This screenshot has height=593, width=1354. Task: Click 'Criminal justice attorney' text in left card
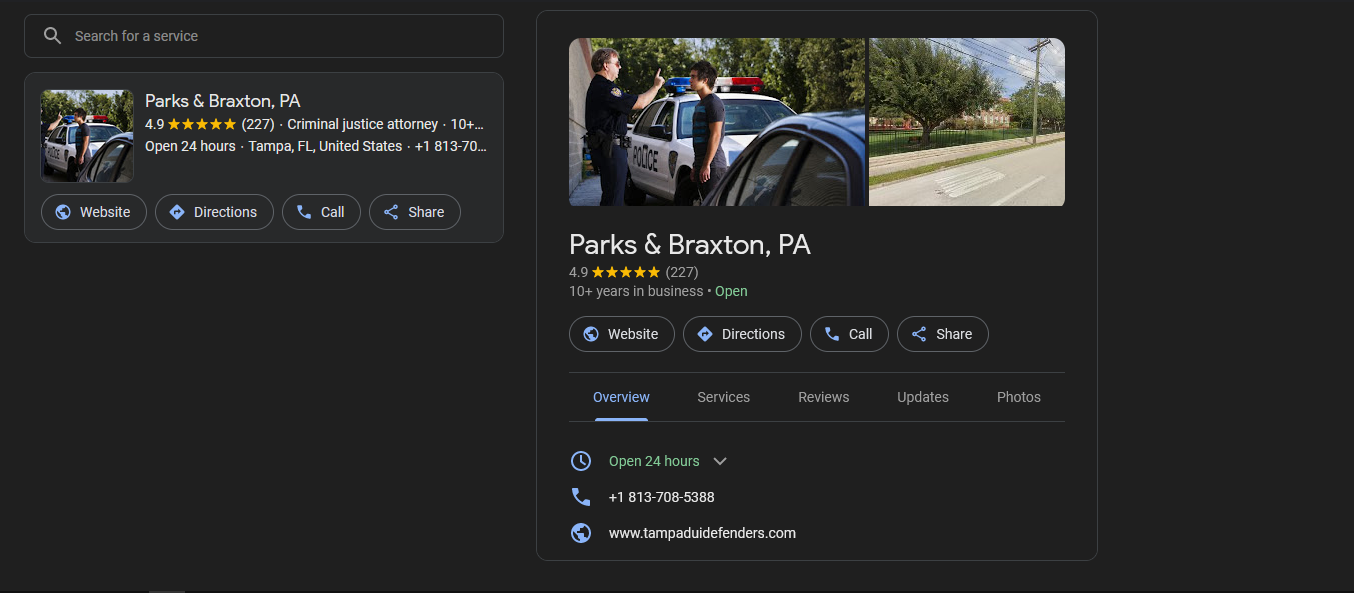tap(362, 125)
